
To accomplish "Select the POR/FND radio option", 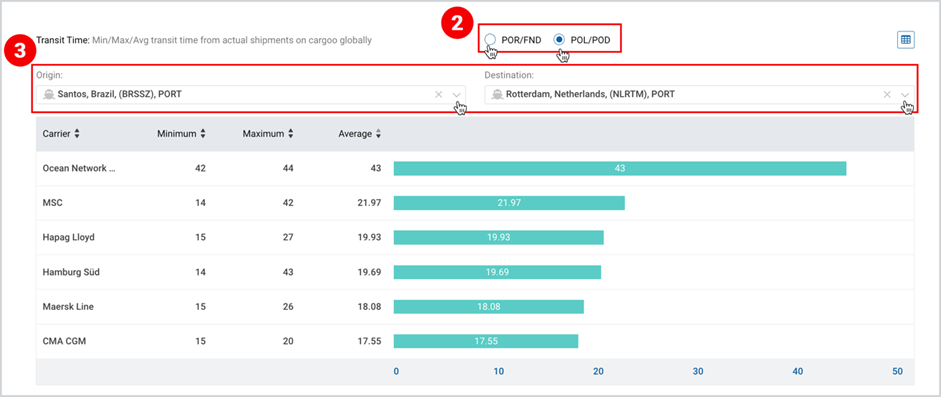I will (x=490, y=40).
